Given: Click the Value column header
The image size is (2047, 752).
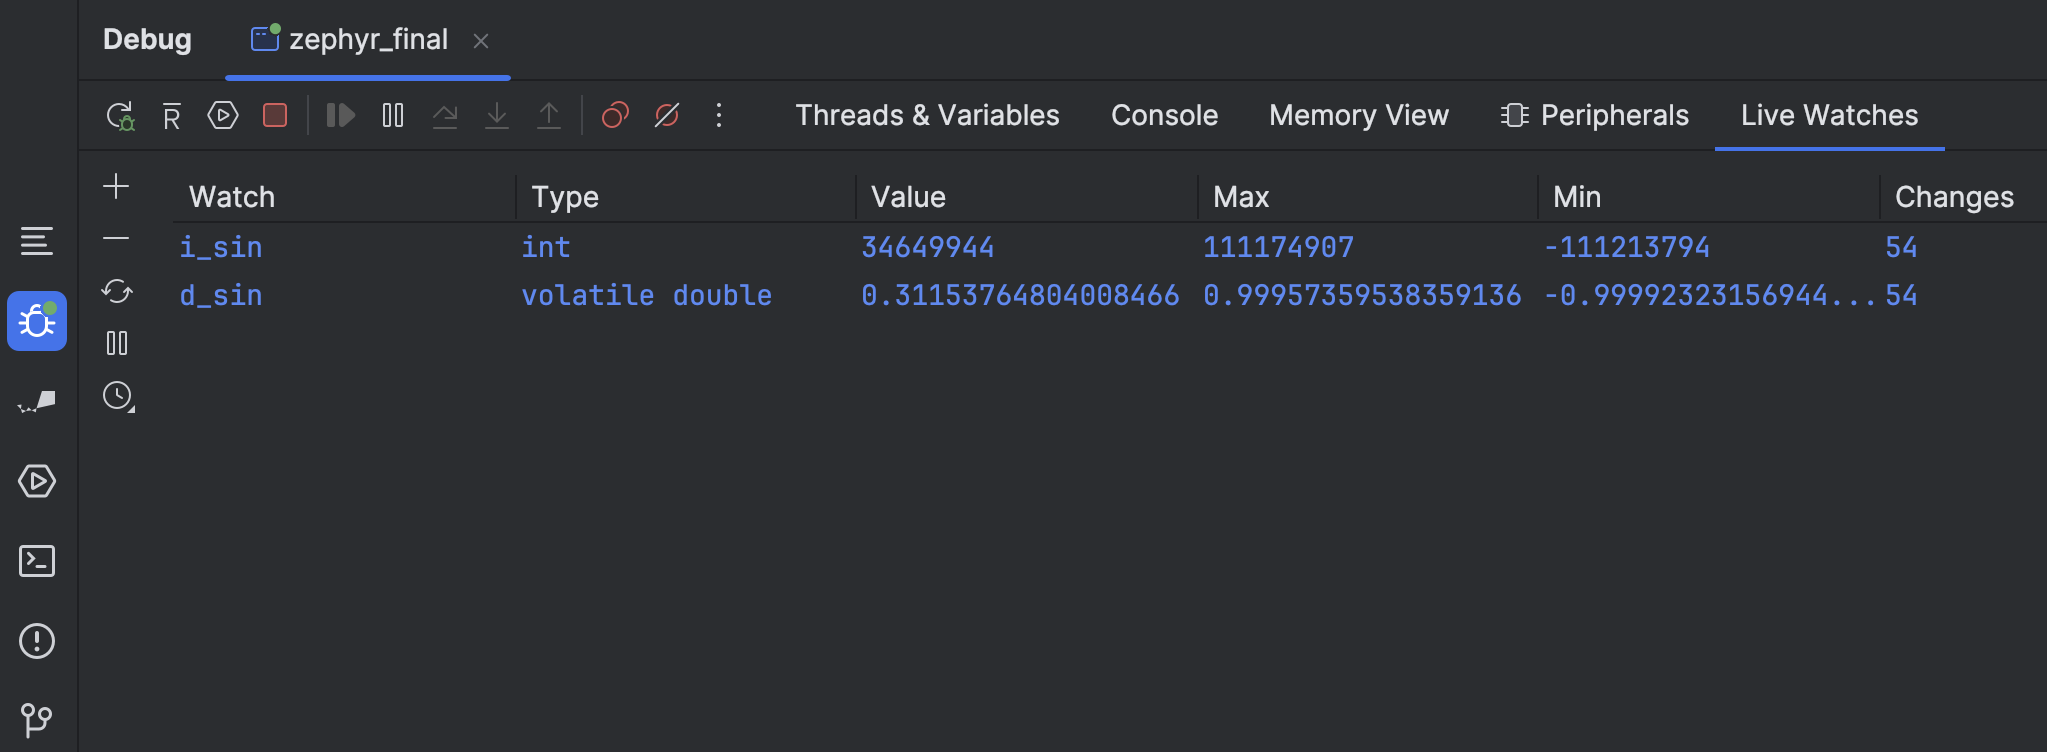Looking at the screenshot, I should (x=908, y=197).
